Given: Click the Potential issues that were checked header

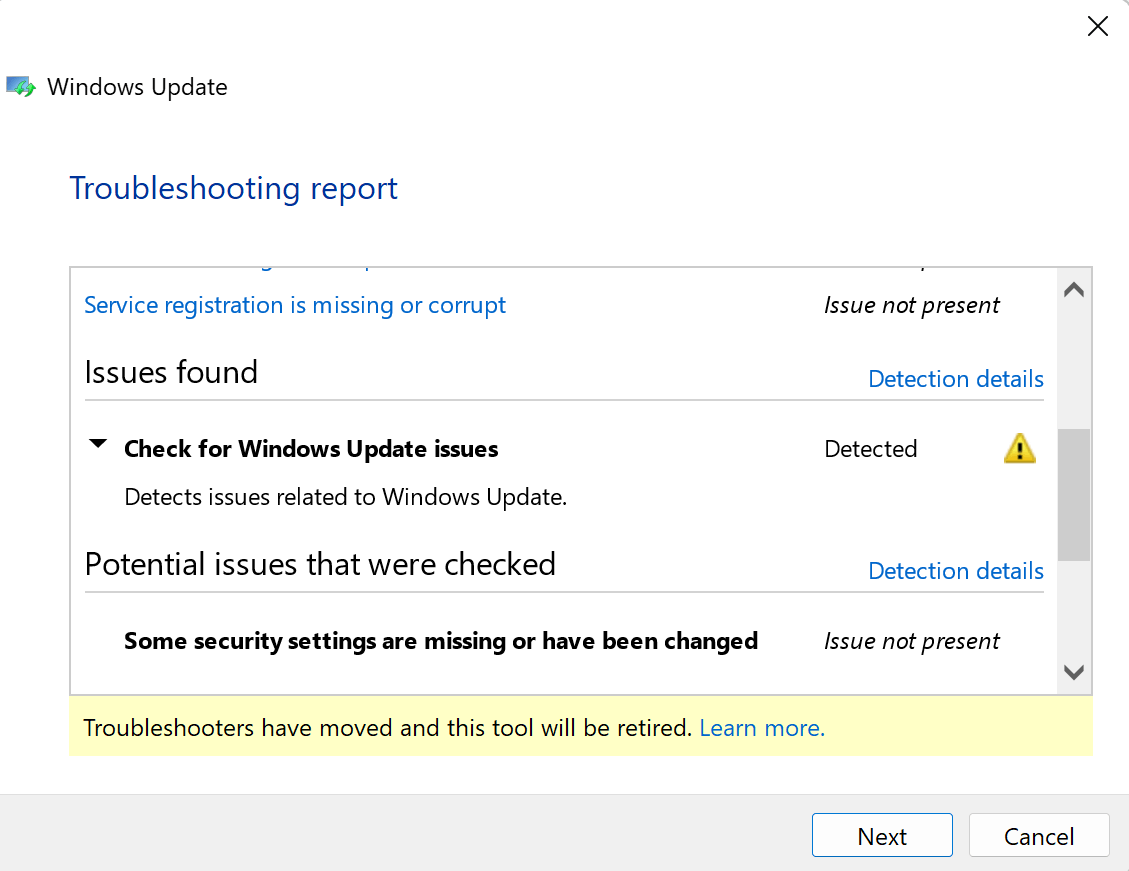Looking at the screenshot, I should coord(320,564).
